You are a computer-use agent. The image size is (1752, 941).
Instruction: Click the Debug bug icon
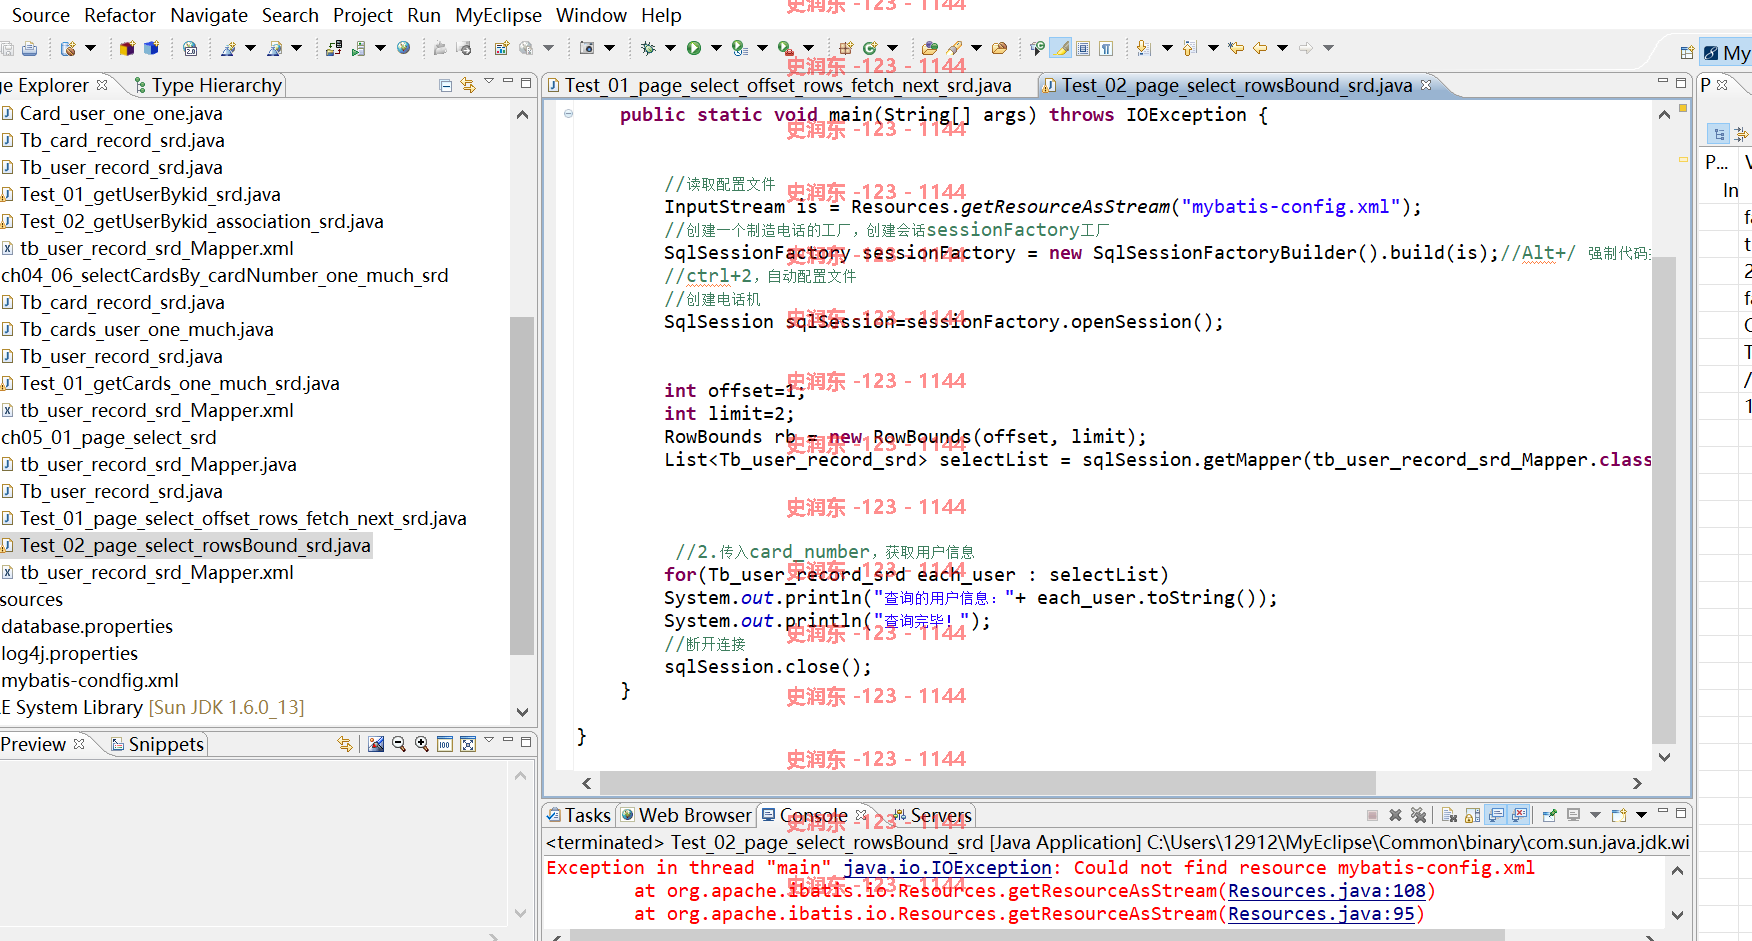pos(648,48)
